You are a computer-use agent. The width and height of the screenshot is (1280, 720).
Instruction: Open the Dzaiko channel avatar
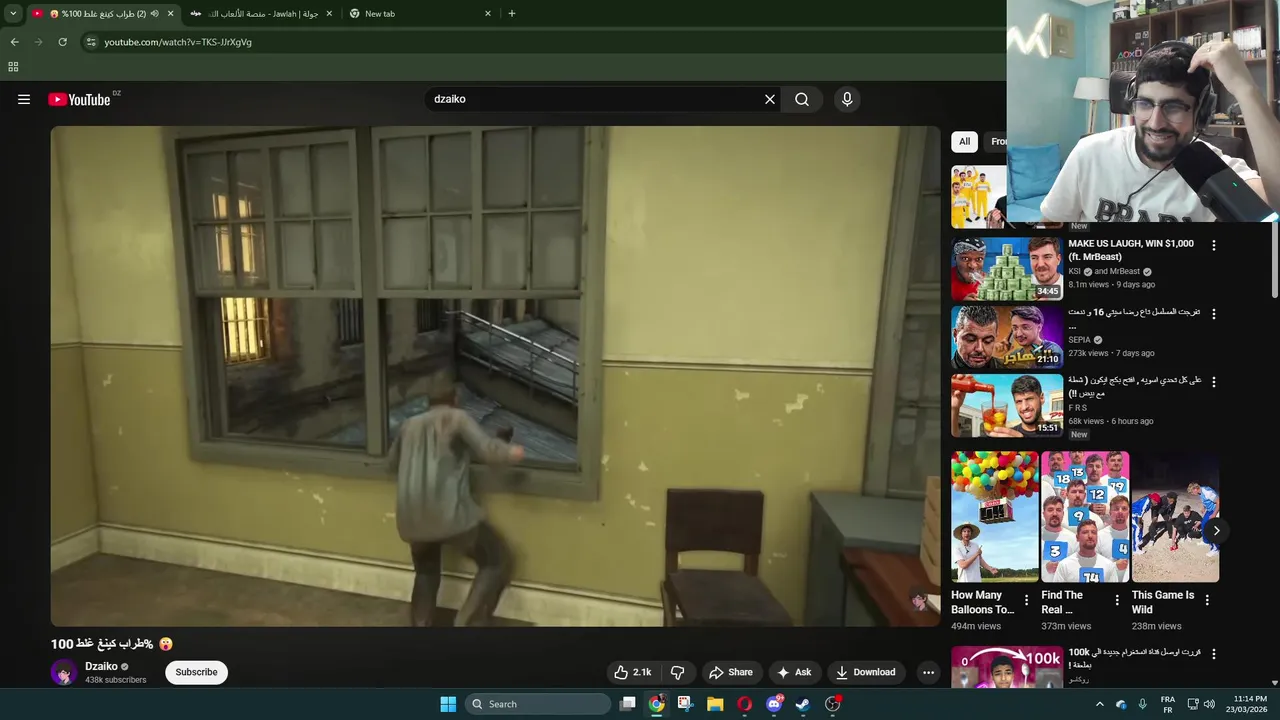coord(64,672)
